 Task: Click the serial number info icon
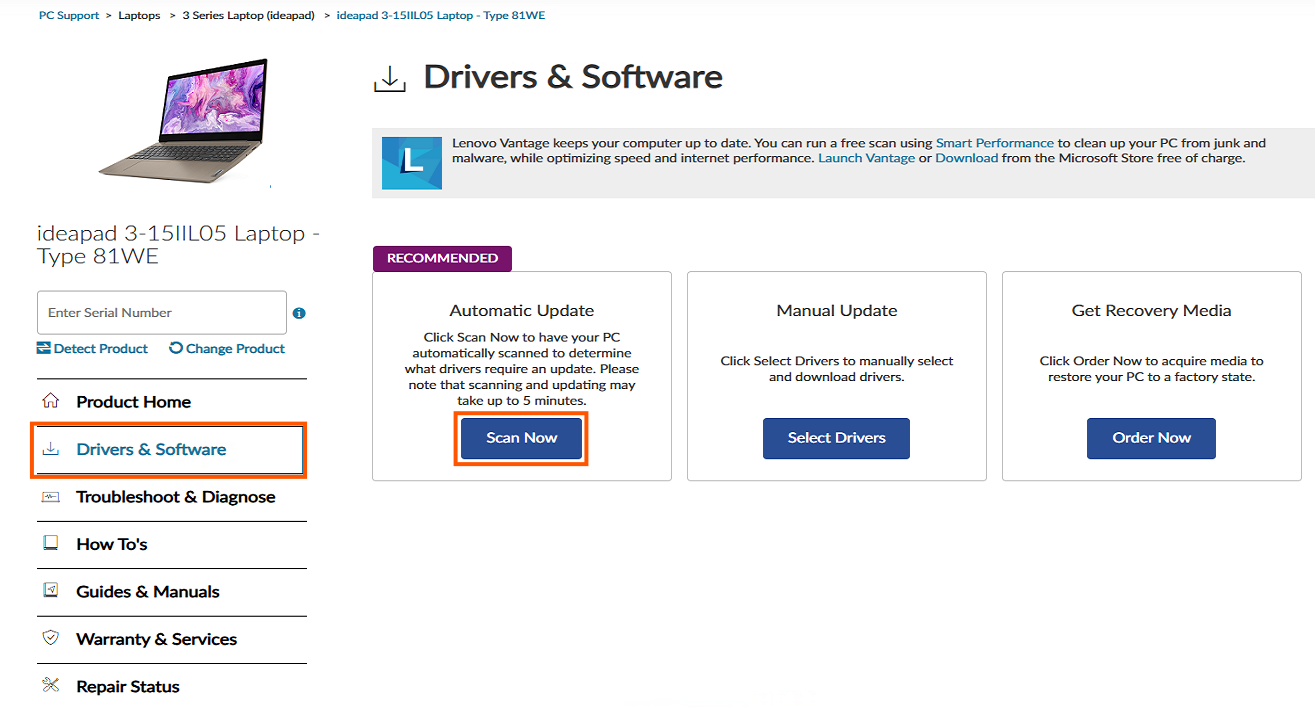pos(299,313)
